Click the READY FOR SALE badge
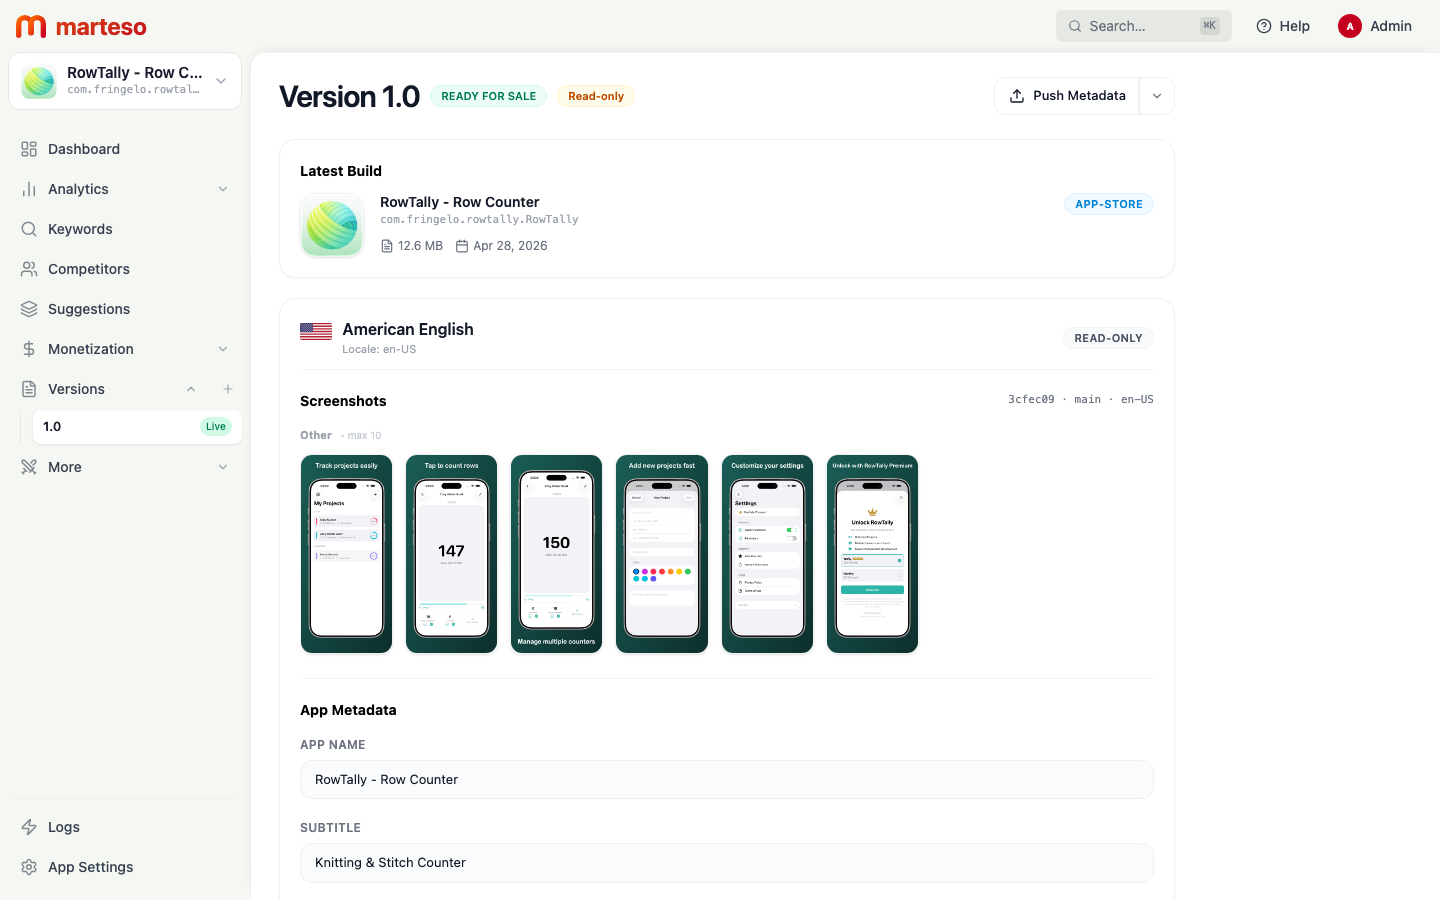 (x=489, y=96)
